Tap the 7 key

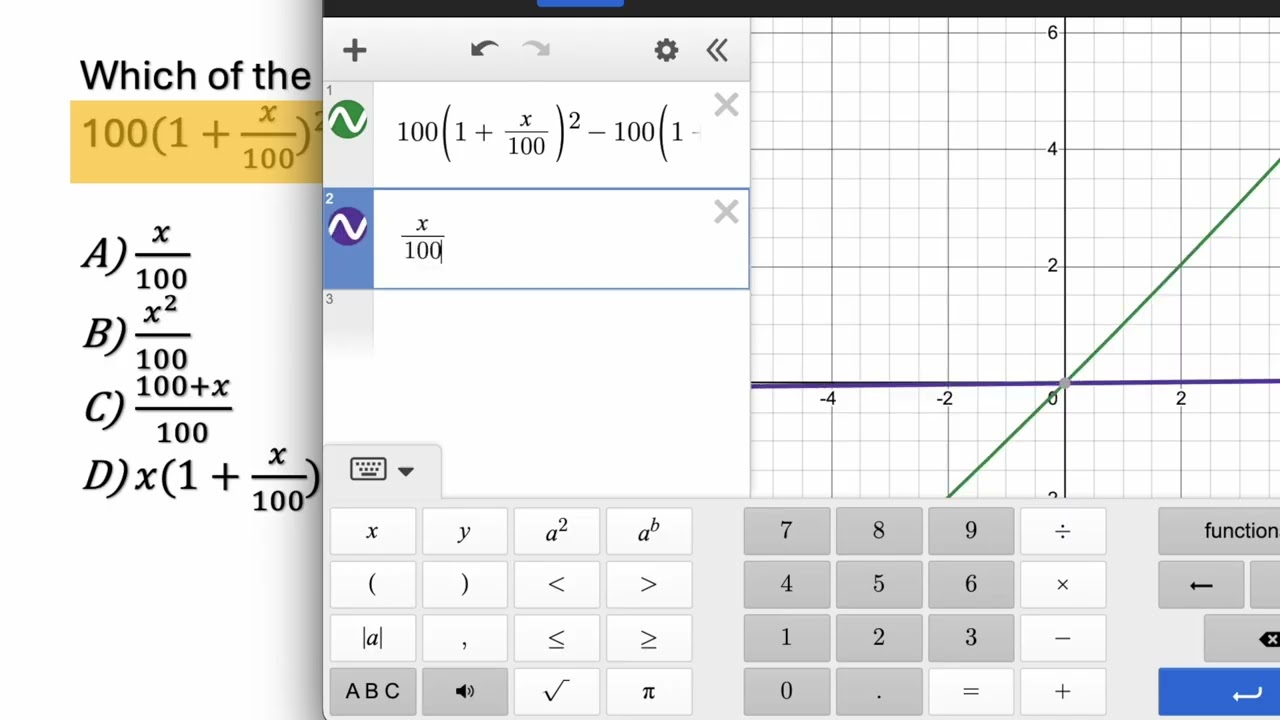[786, 531]
